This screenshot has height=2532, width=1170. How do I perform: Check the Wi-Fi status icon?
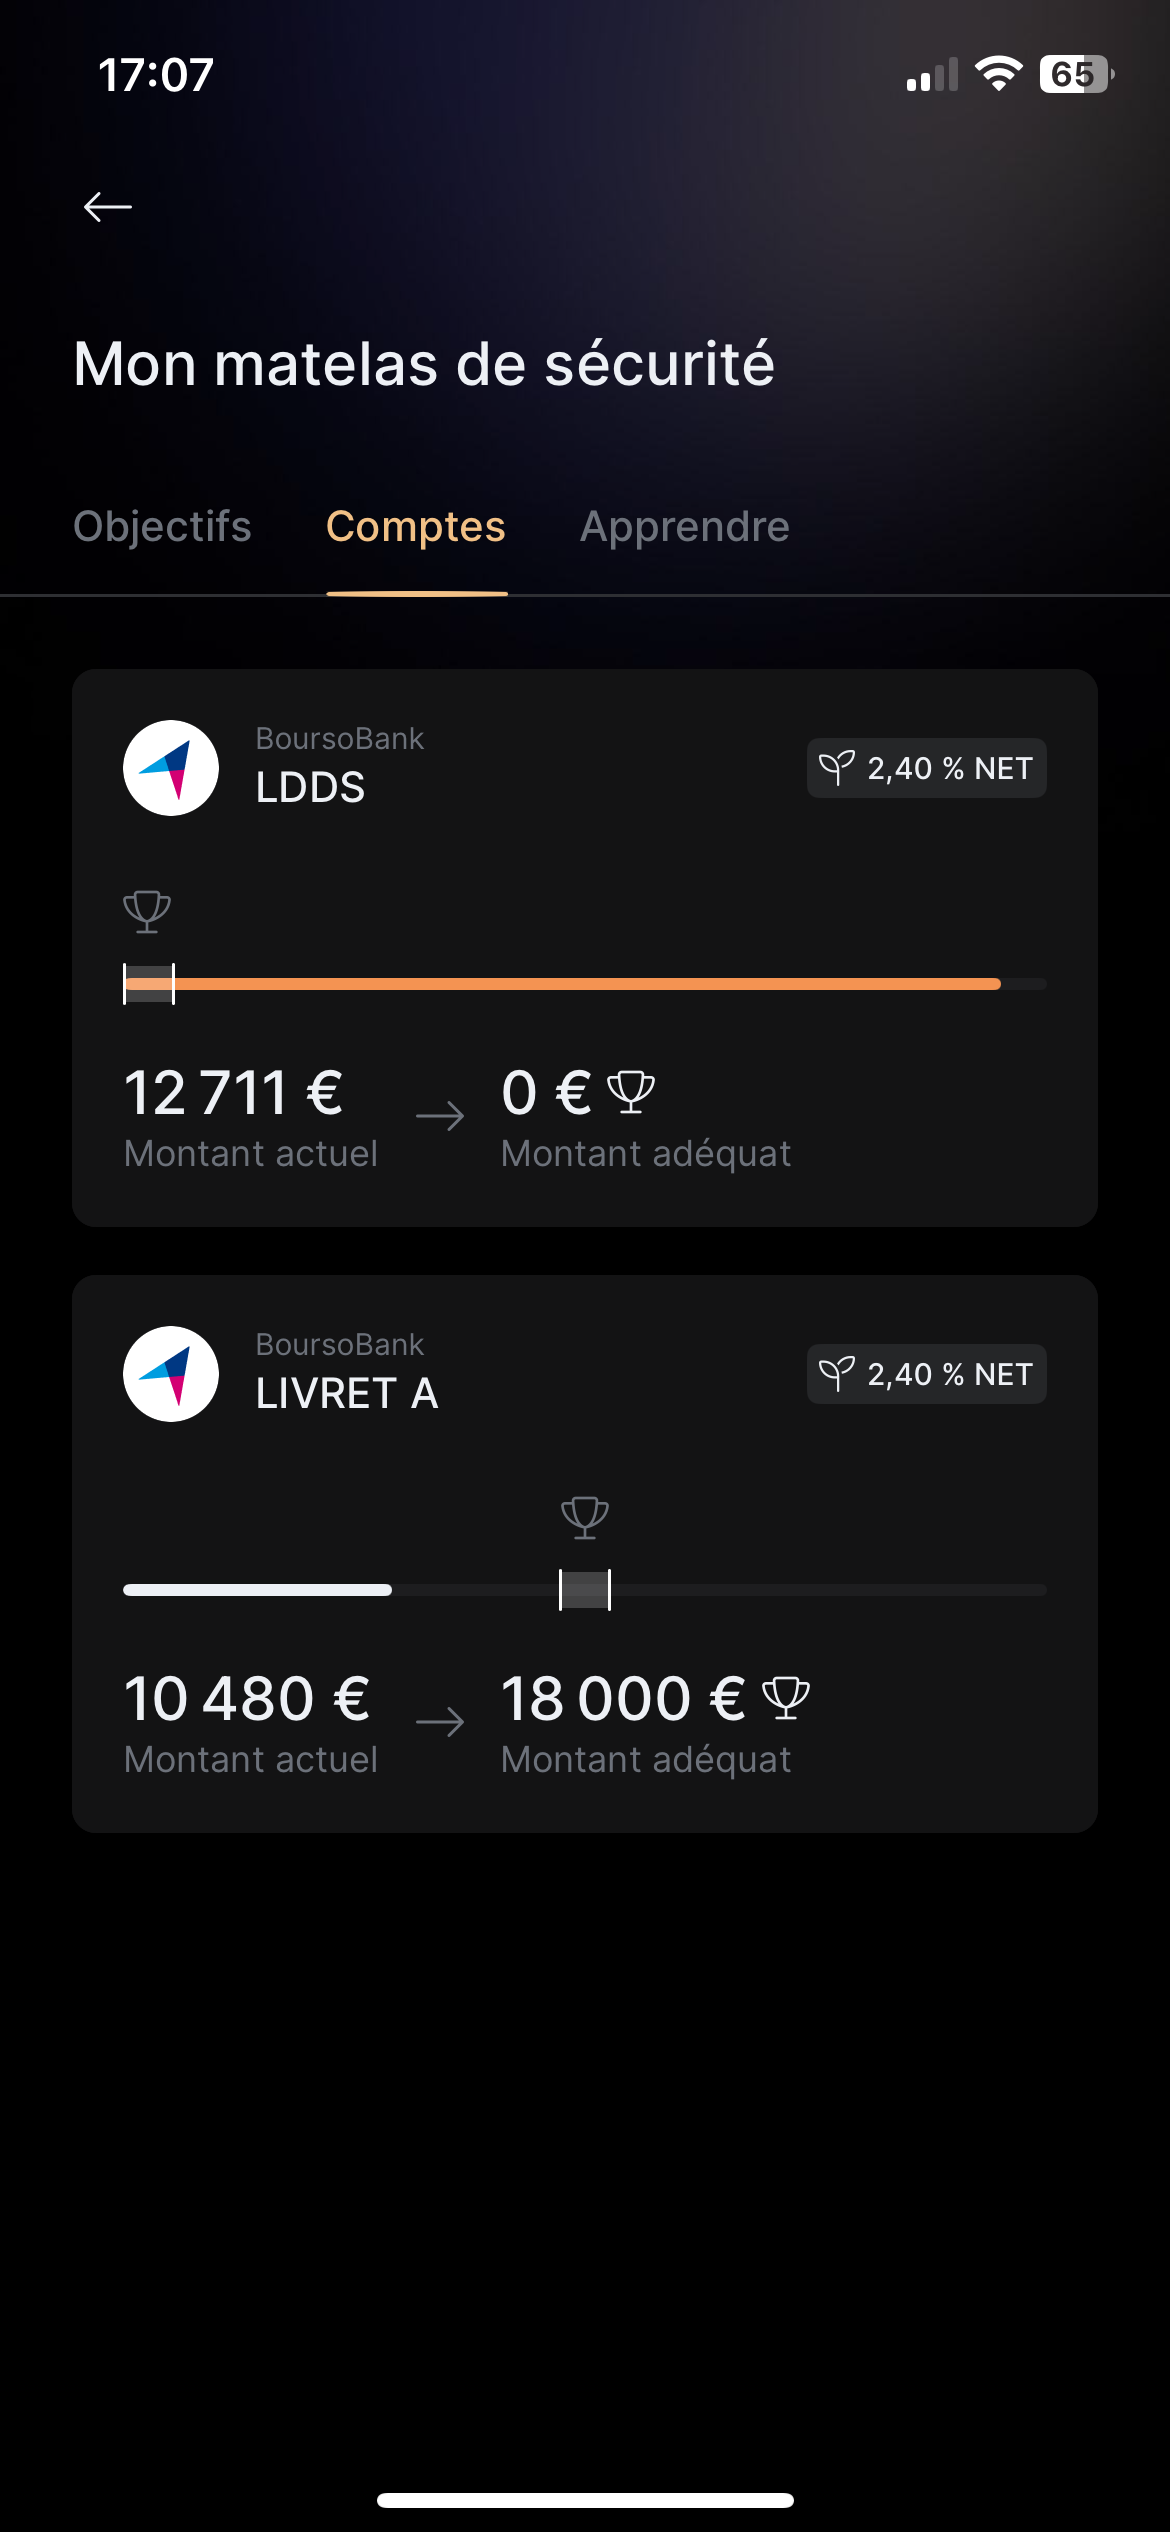[x=998, y=74]
